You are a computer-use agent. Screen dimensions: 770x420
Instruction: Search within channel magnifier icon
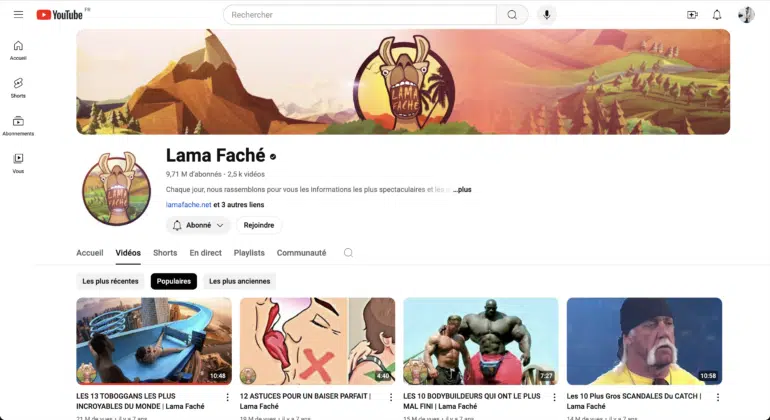click(348, 253)
